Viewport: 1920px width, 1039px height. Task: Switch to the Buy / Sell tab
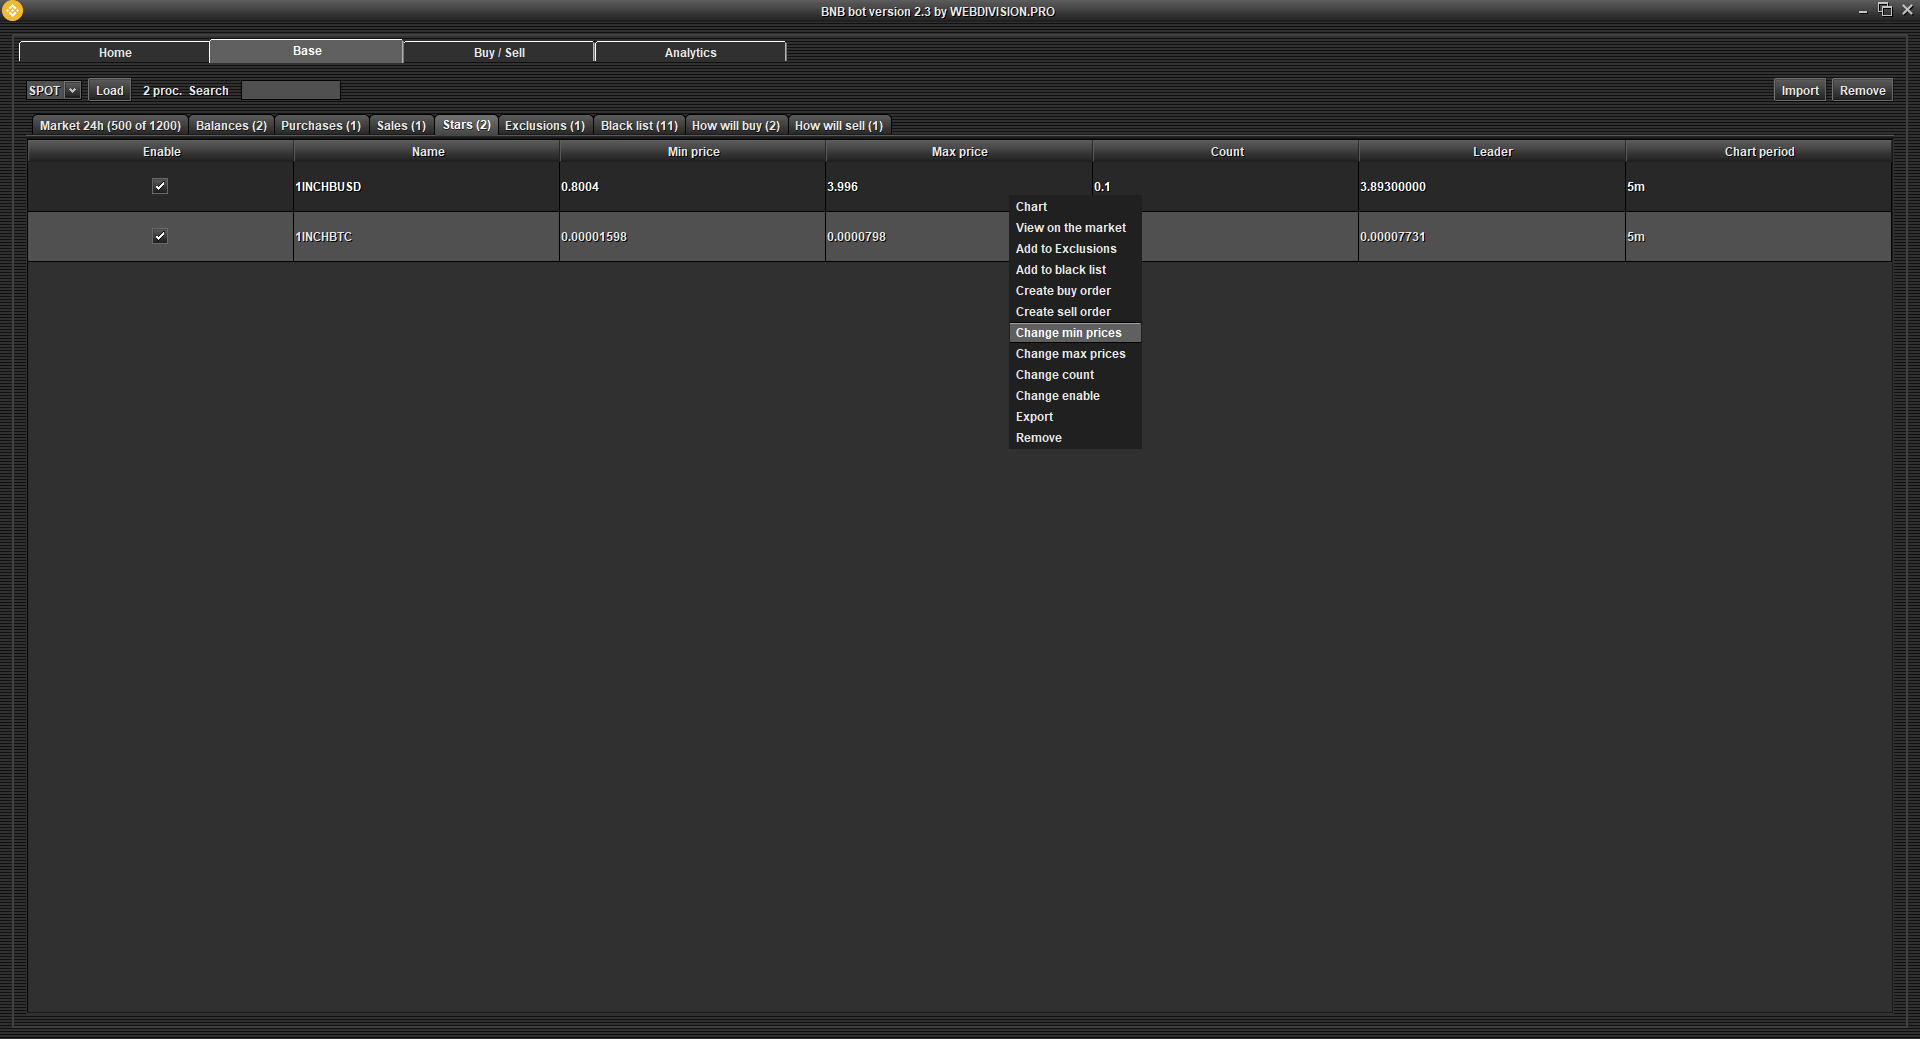click(x=499, y=52)
